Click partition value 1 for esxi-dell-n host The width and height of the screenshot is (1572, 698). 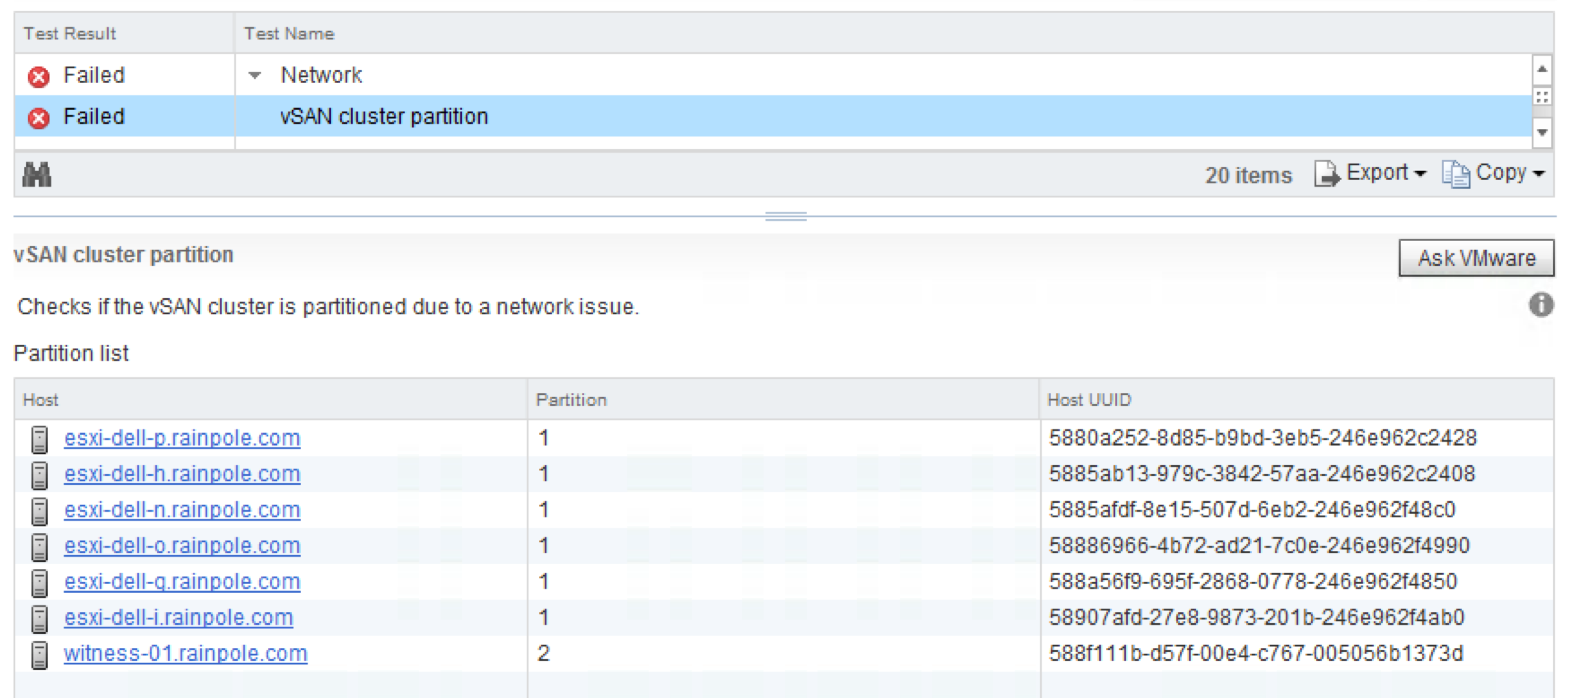544,510
